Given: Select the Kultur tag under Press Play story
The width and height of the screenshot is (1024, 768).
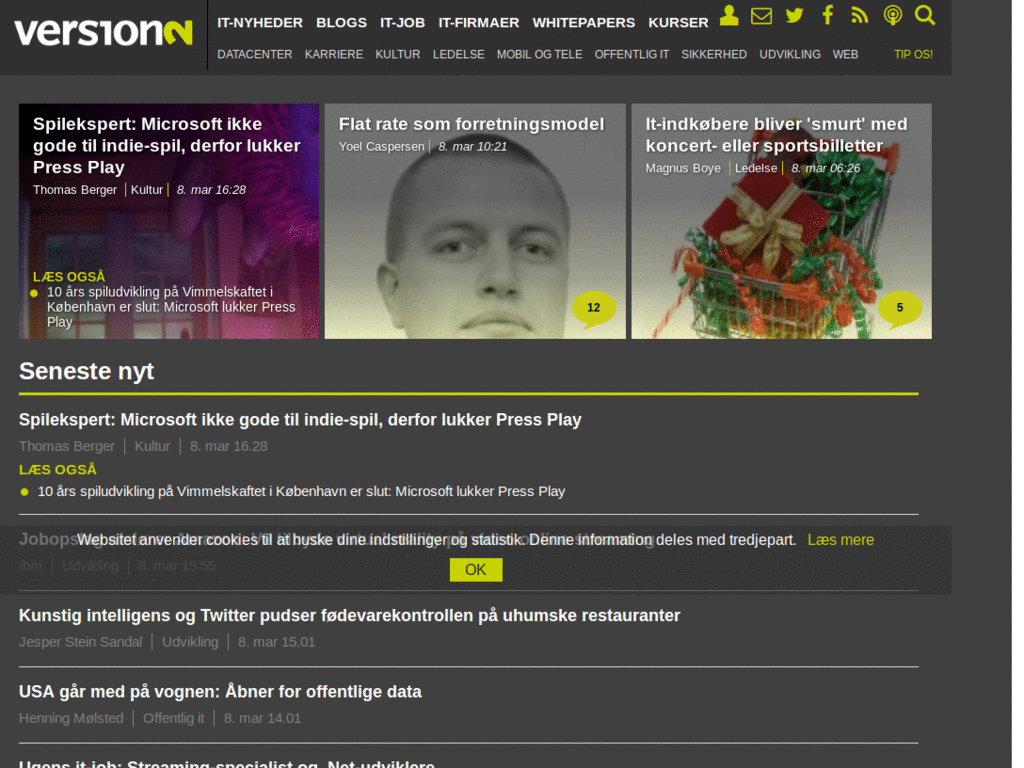Looking at the screenshot, I should pos(146,189).
